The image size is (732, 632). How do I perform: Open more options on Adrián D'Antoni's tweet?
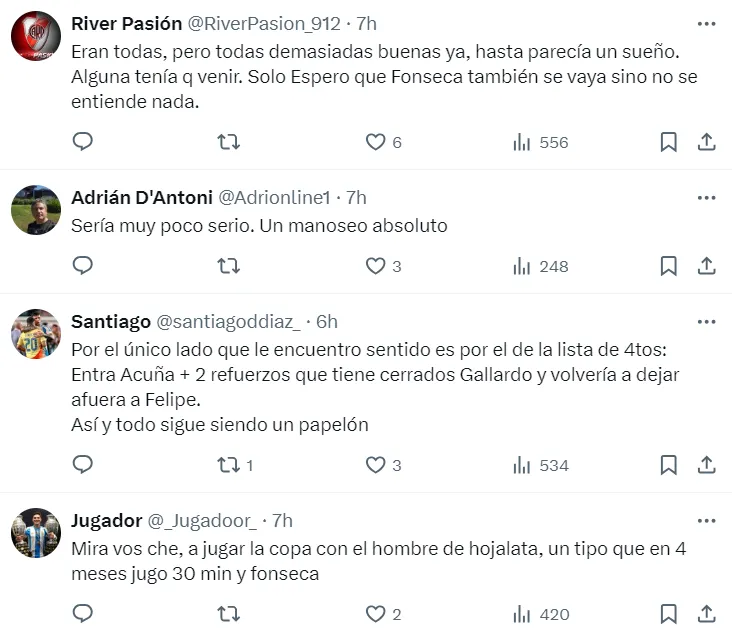coord(706,197)
